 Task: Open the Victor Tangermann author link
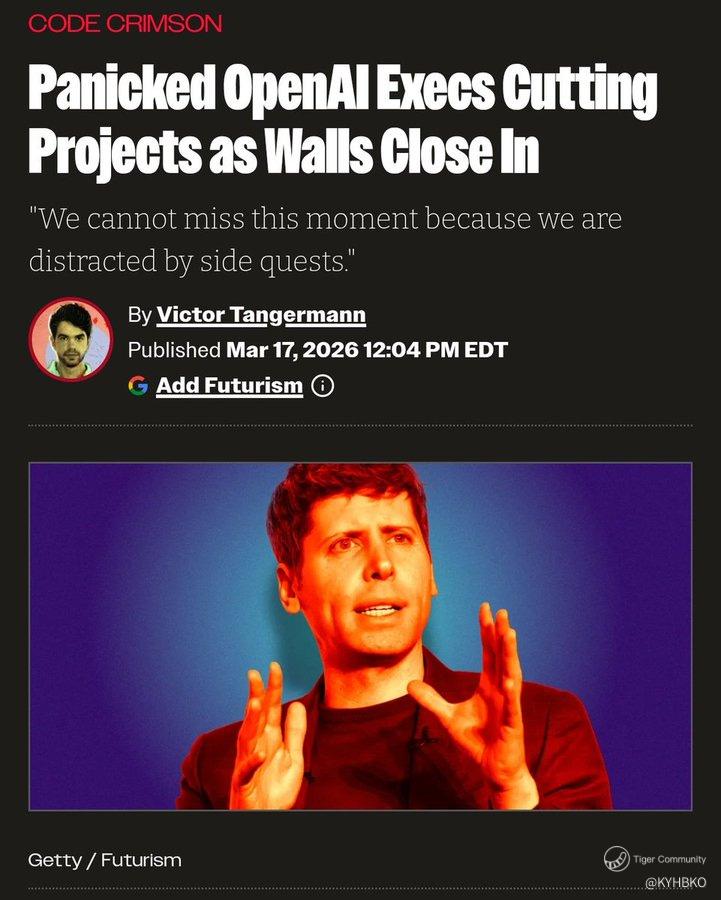(x=261, y=315)
